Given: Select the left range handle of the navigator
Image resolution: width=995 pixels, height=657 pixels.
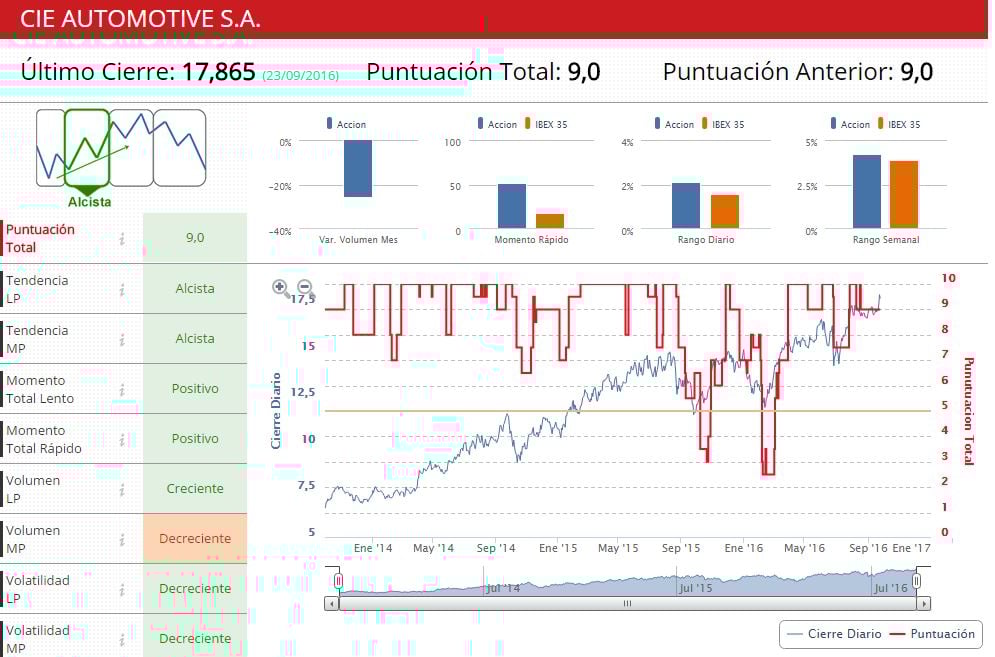Looking at the screenshot, I should point(339,581).
